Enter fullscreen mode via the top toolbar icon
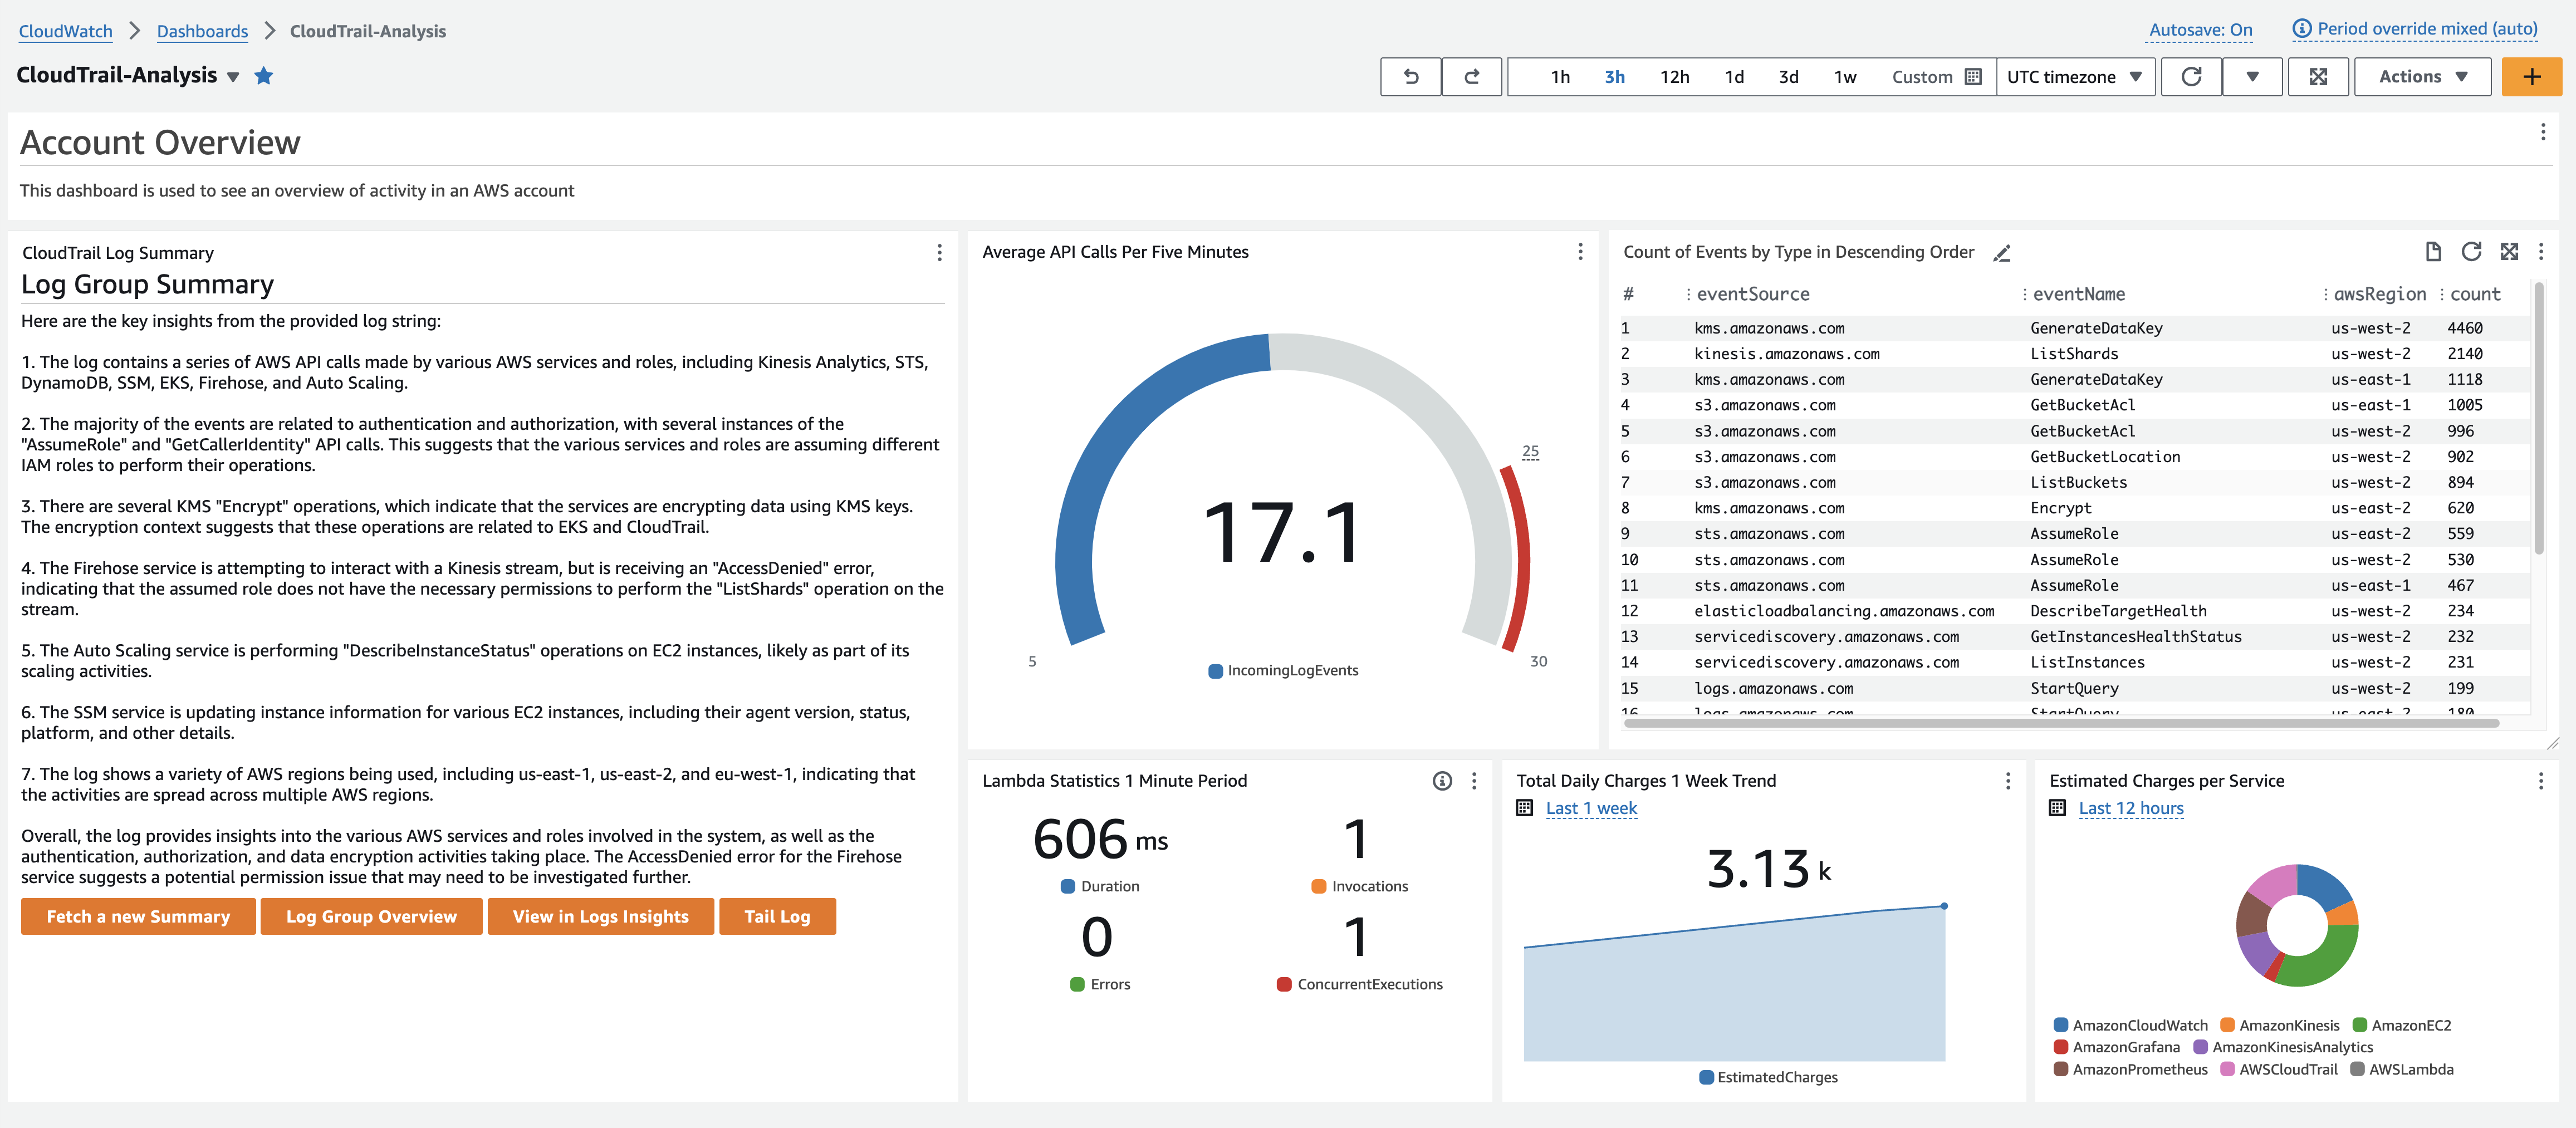The image size is (2576, 1128). [2318, 76]
